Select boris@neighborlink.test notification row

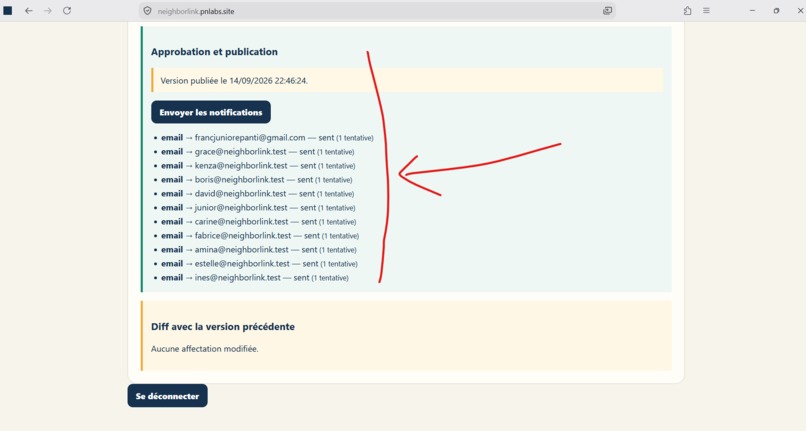(253, 179)
